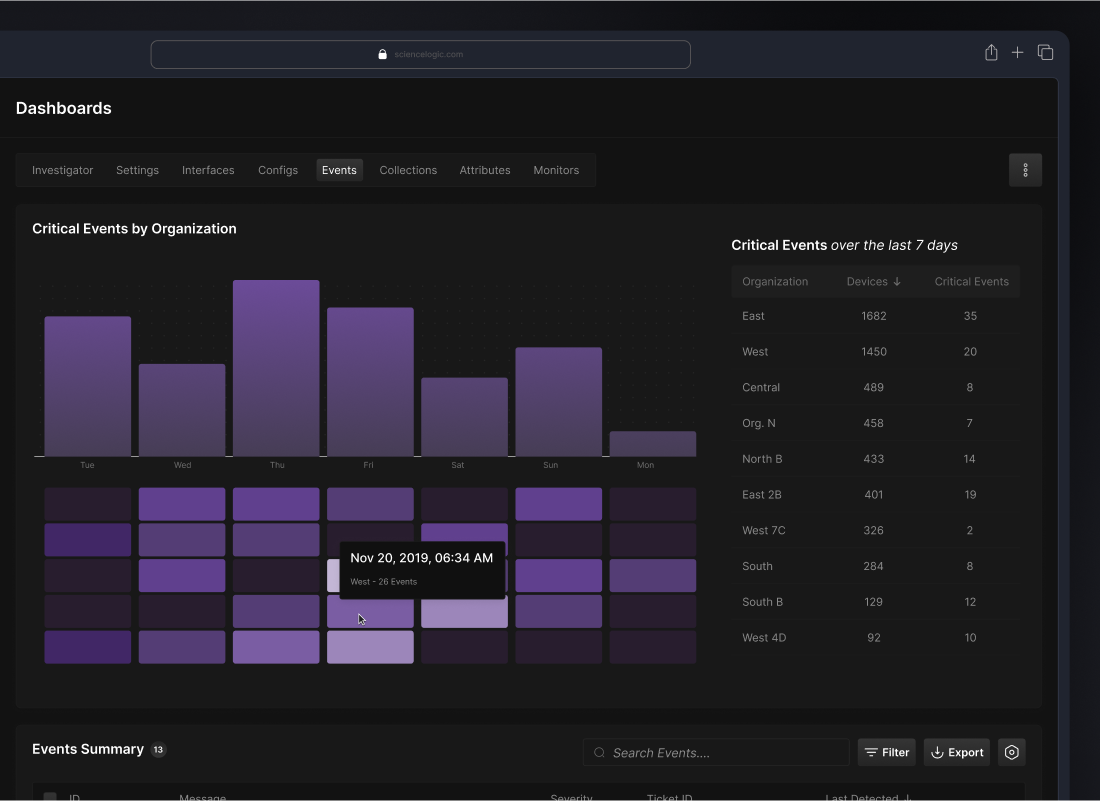The width and height of the screenshot is (1100, 801).
Task: Click the Export button
Action: tap(957, 752)
